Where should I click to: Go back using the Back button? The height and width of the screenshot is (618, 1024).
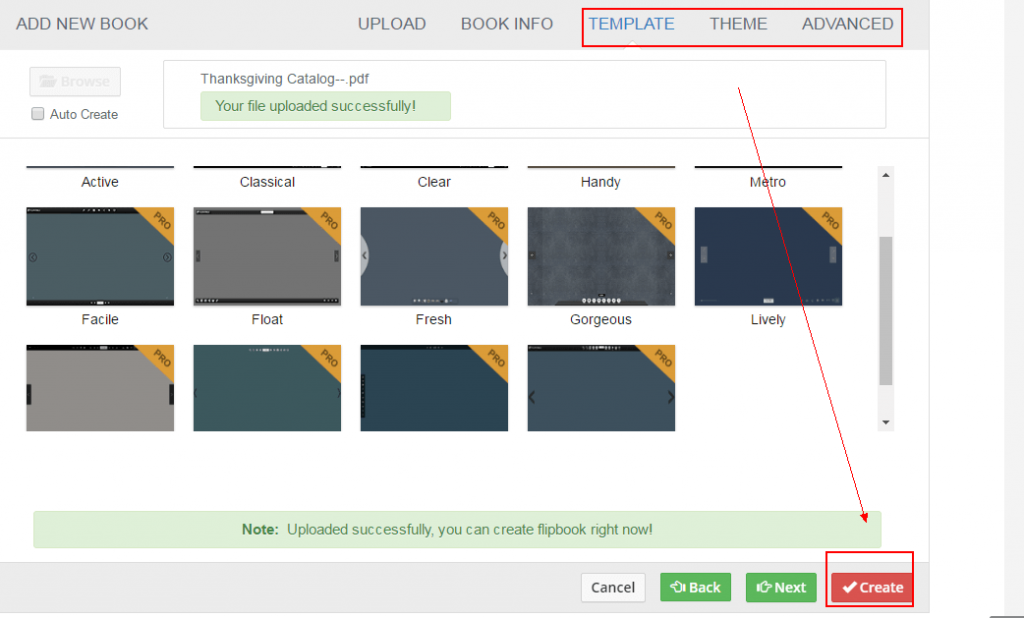click(696, 587)
